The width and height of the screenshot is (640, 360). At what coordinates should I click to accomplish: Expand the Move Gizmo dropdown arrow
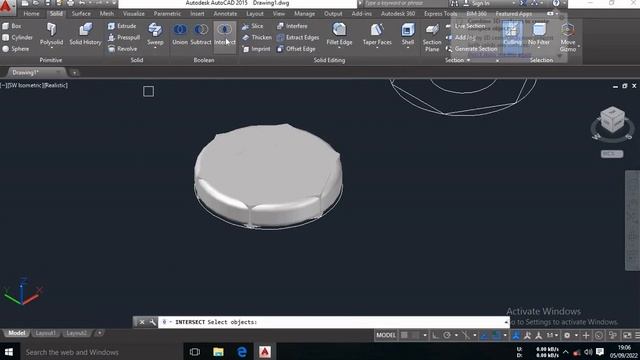click(579, 46)
